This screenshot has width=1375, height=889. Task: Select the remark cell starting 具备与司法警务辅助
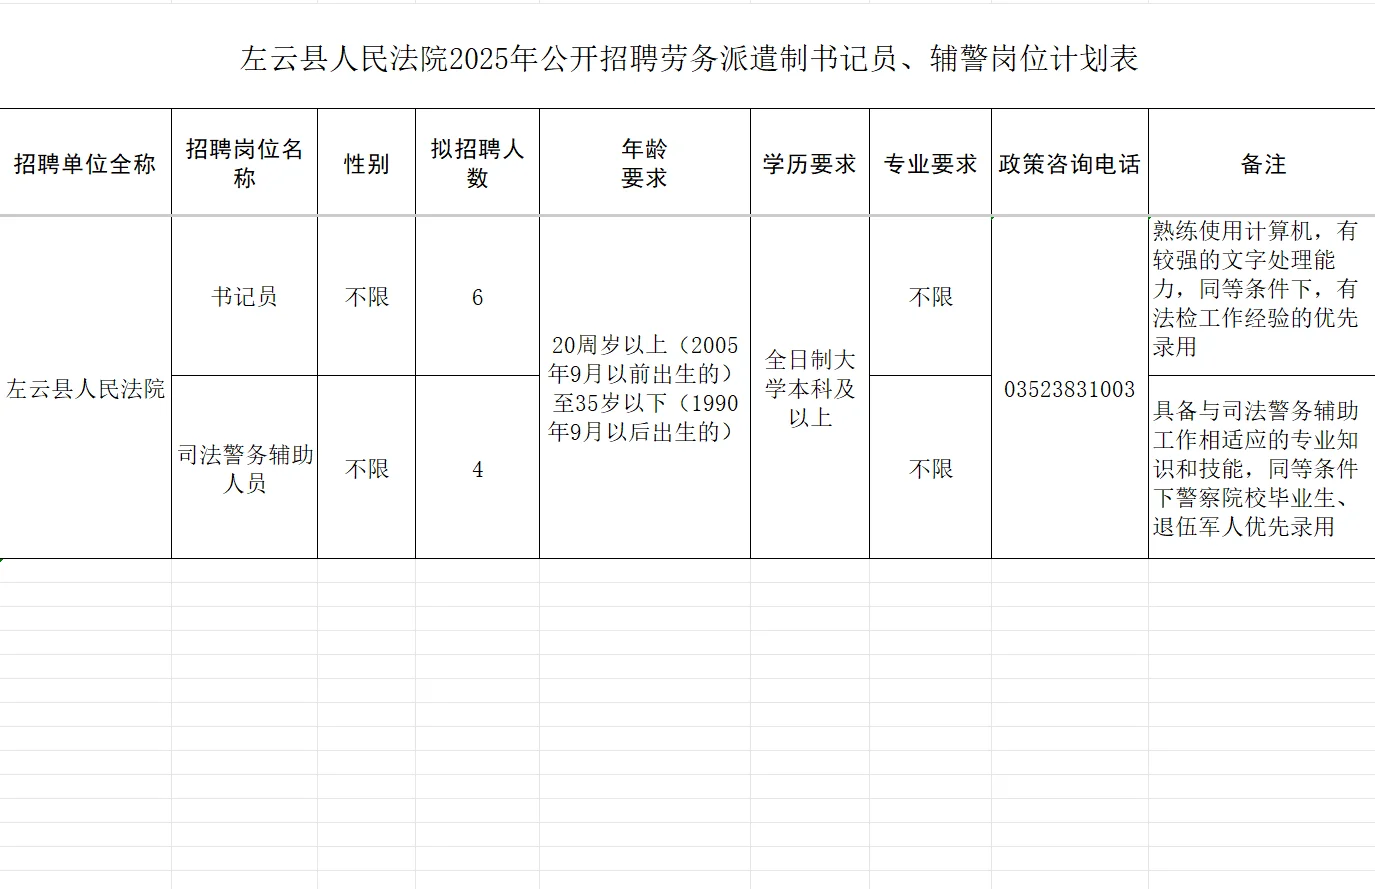click(1262, 468)
